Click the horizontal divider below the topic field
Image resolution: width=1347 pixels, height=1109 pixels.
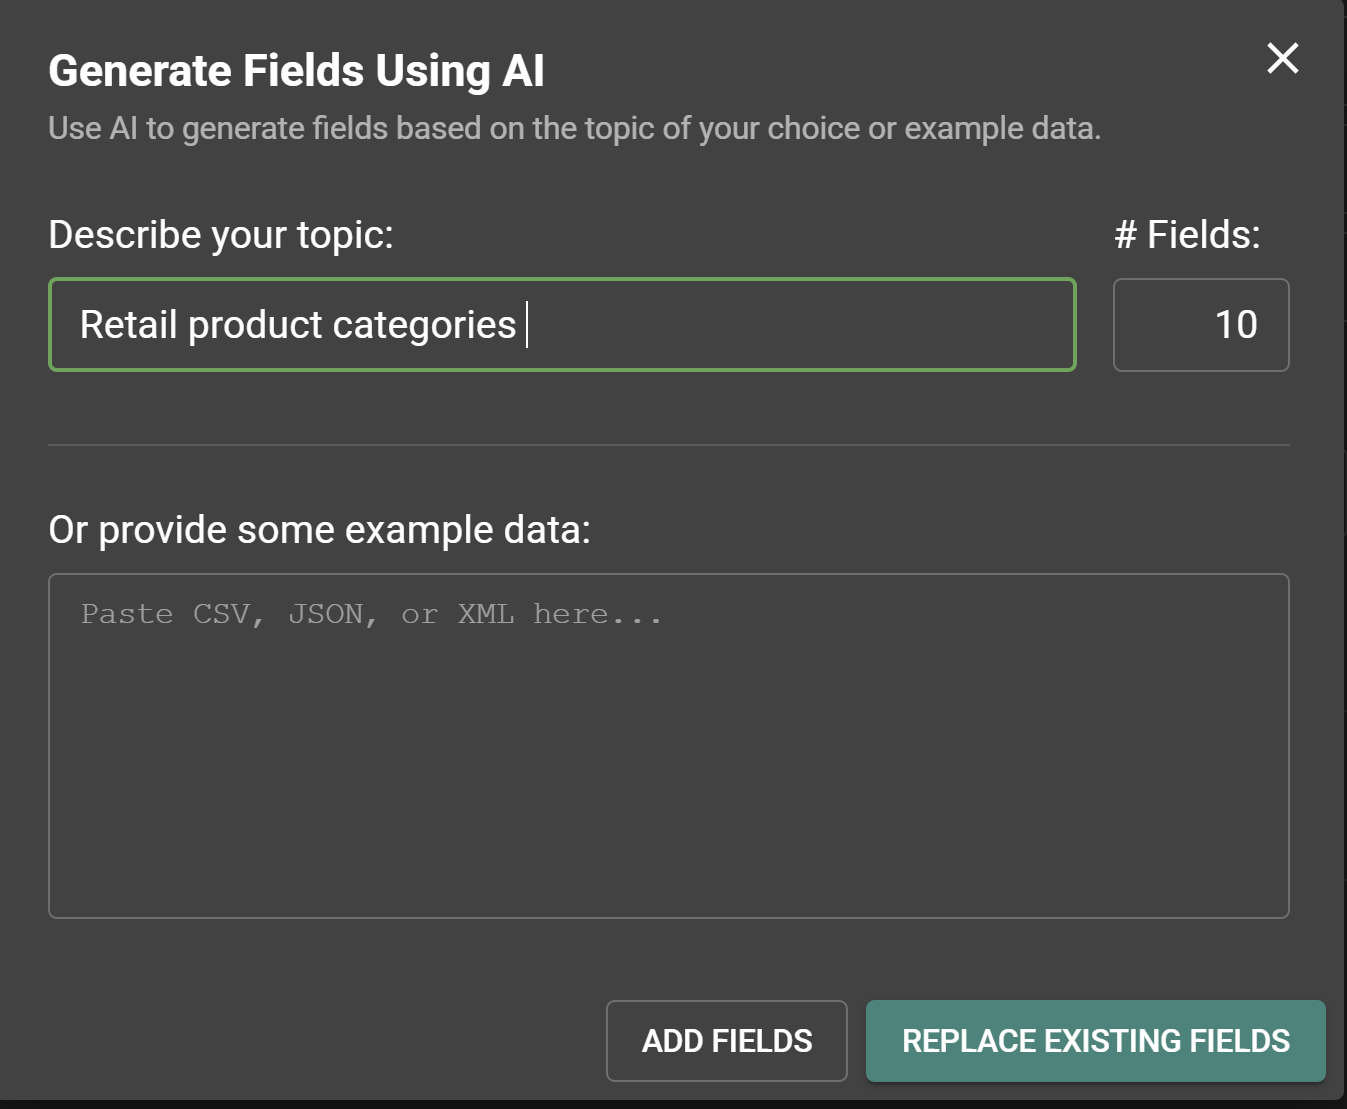click(668, 444)
